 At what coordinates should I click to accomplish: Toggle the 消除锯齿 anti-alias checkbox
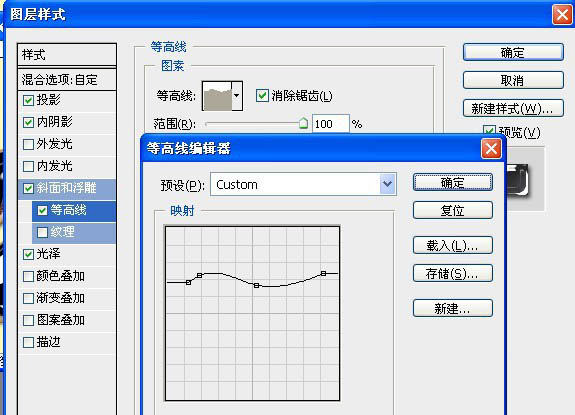[x=262, y=96]
